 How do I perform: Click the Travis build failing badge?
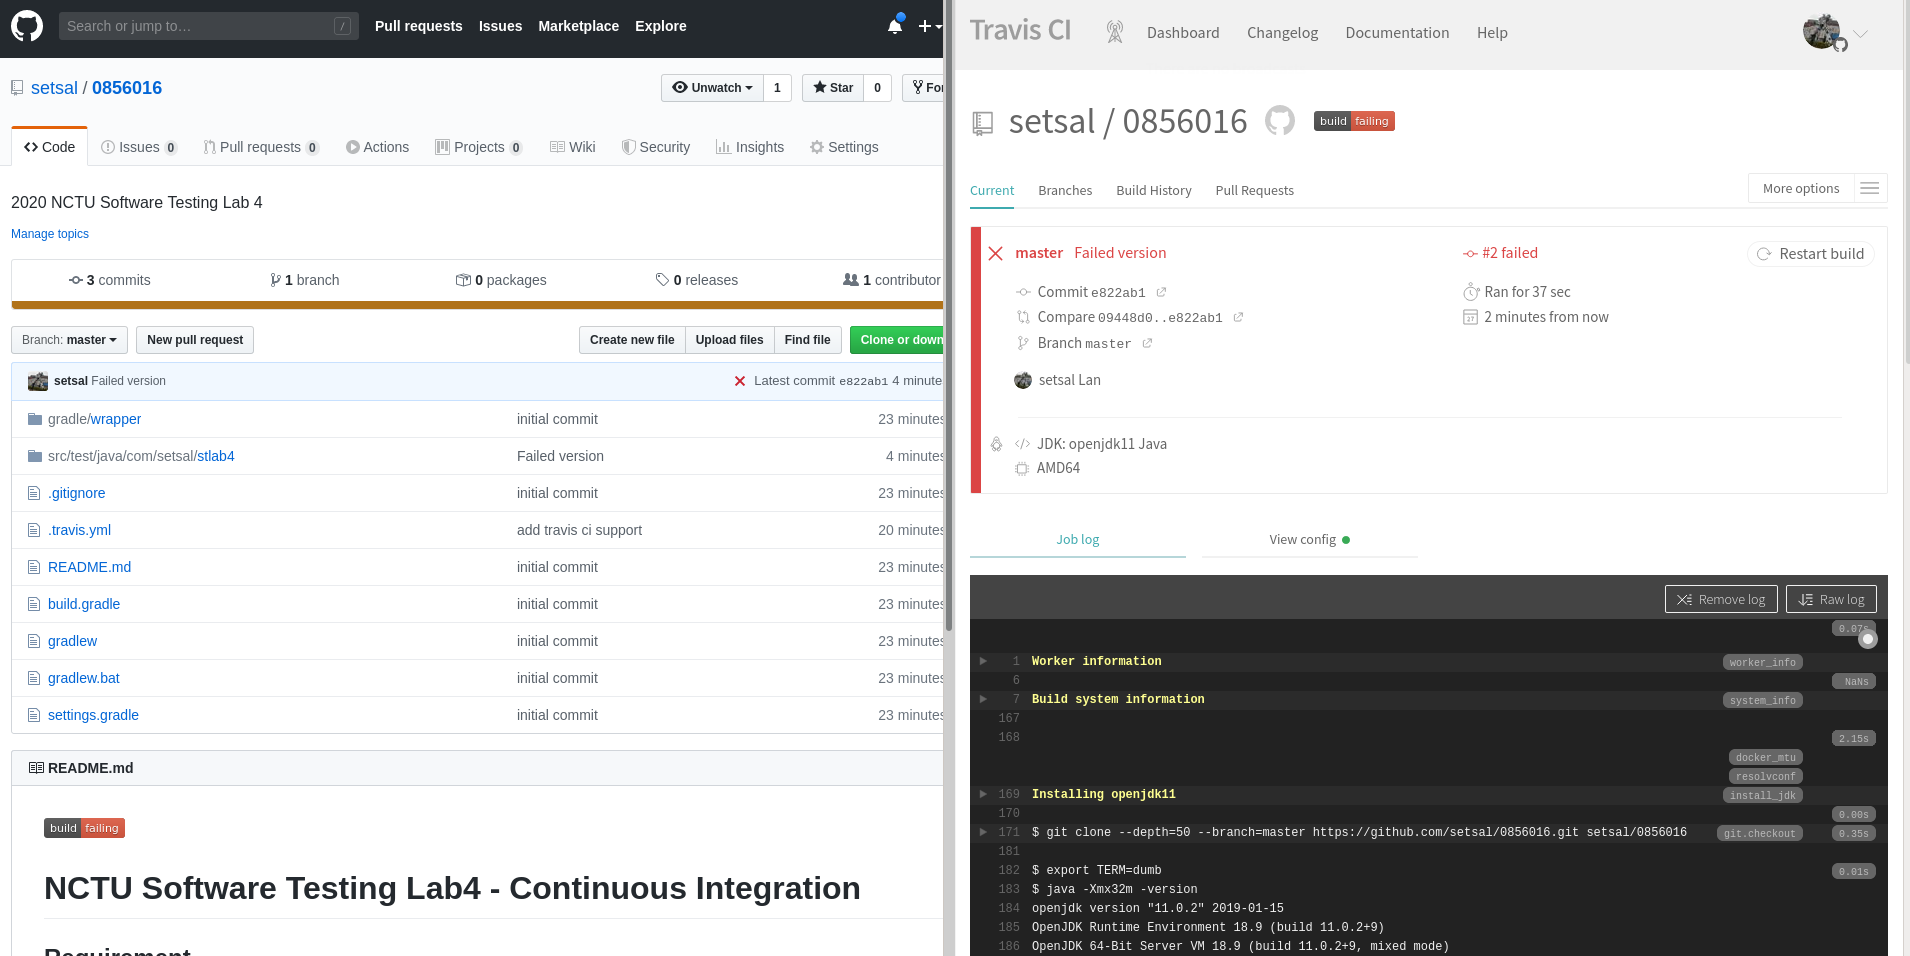click(1354, 121)
